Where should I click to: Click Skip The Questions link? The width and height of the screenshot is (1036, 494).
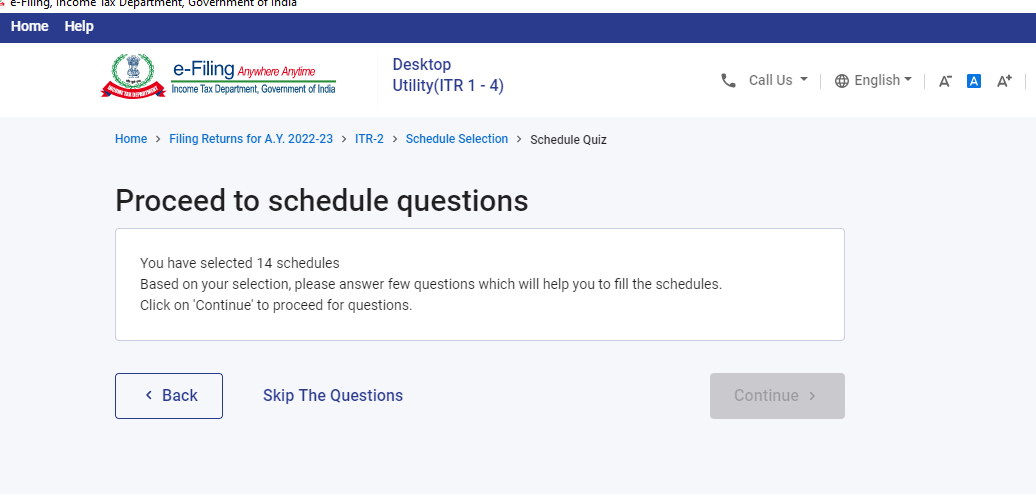coord(332,396)
